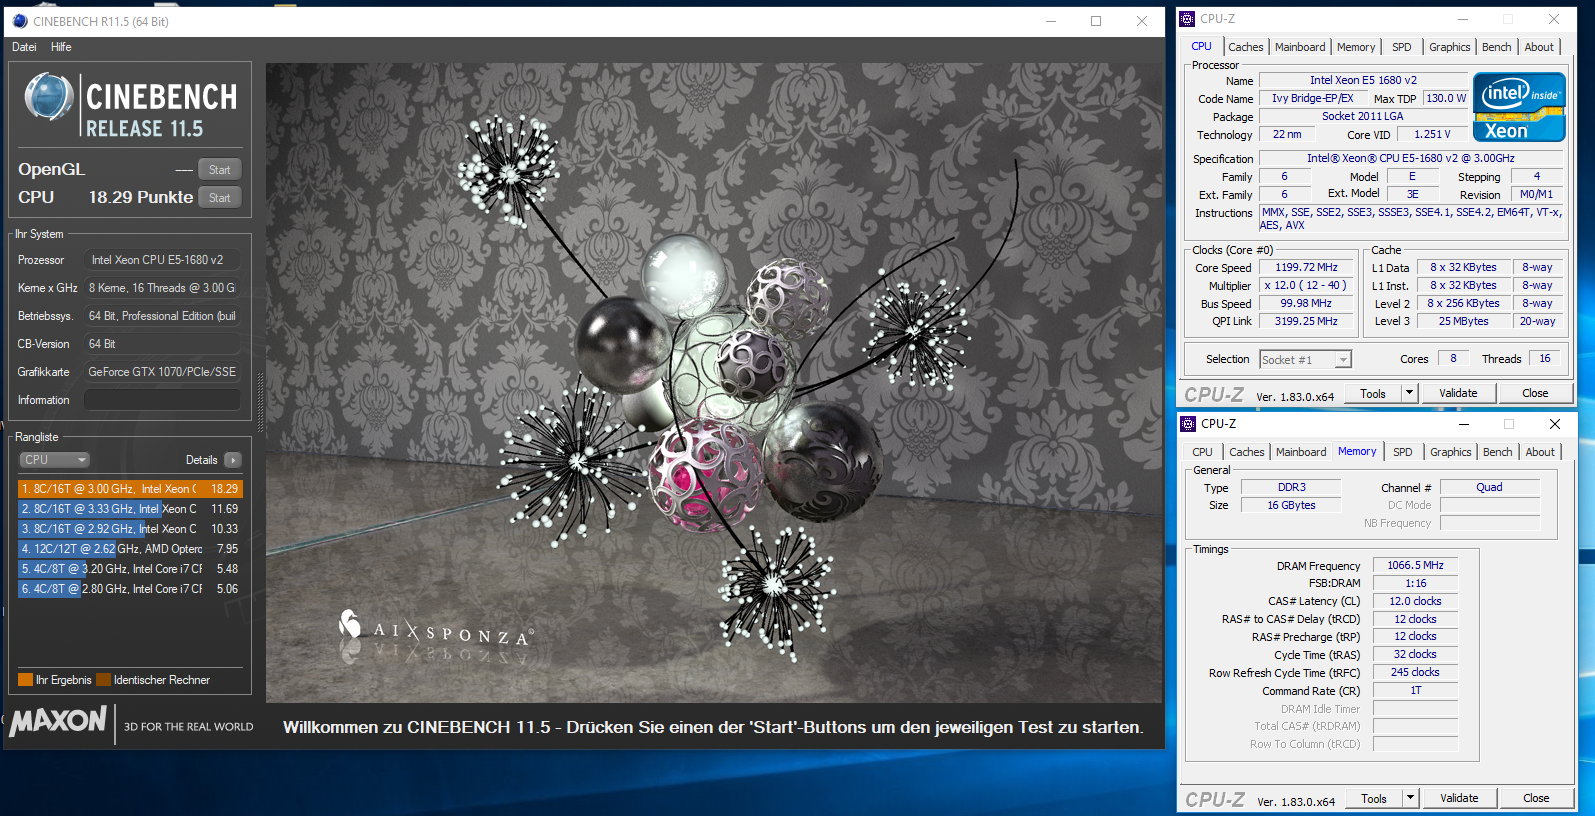Close the Cinebench window
Image resolution: width=1595 pixels, height=816 pixels.
tap(1141, 21)
